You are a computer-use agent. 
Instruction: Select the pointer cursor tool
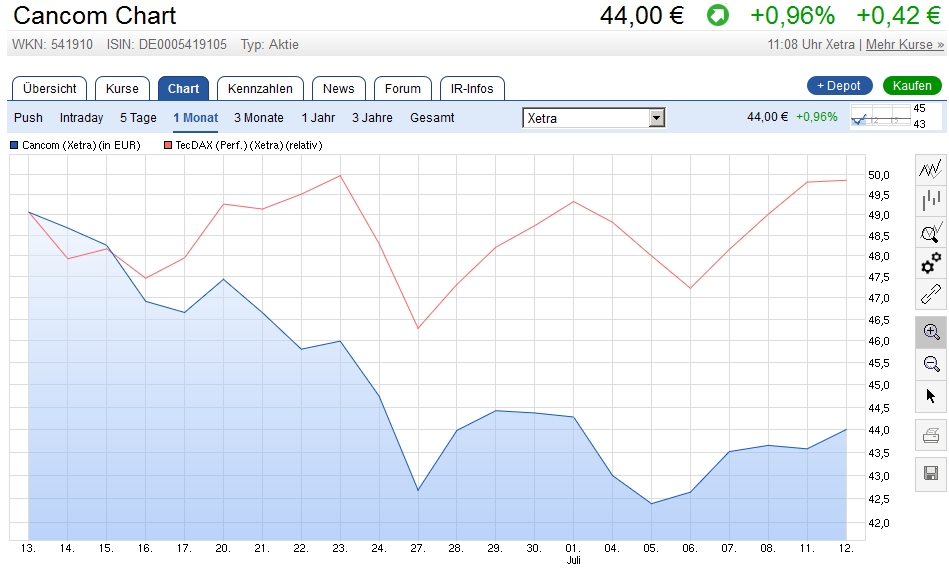931,396
